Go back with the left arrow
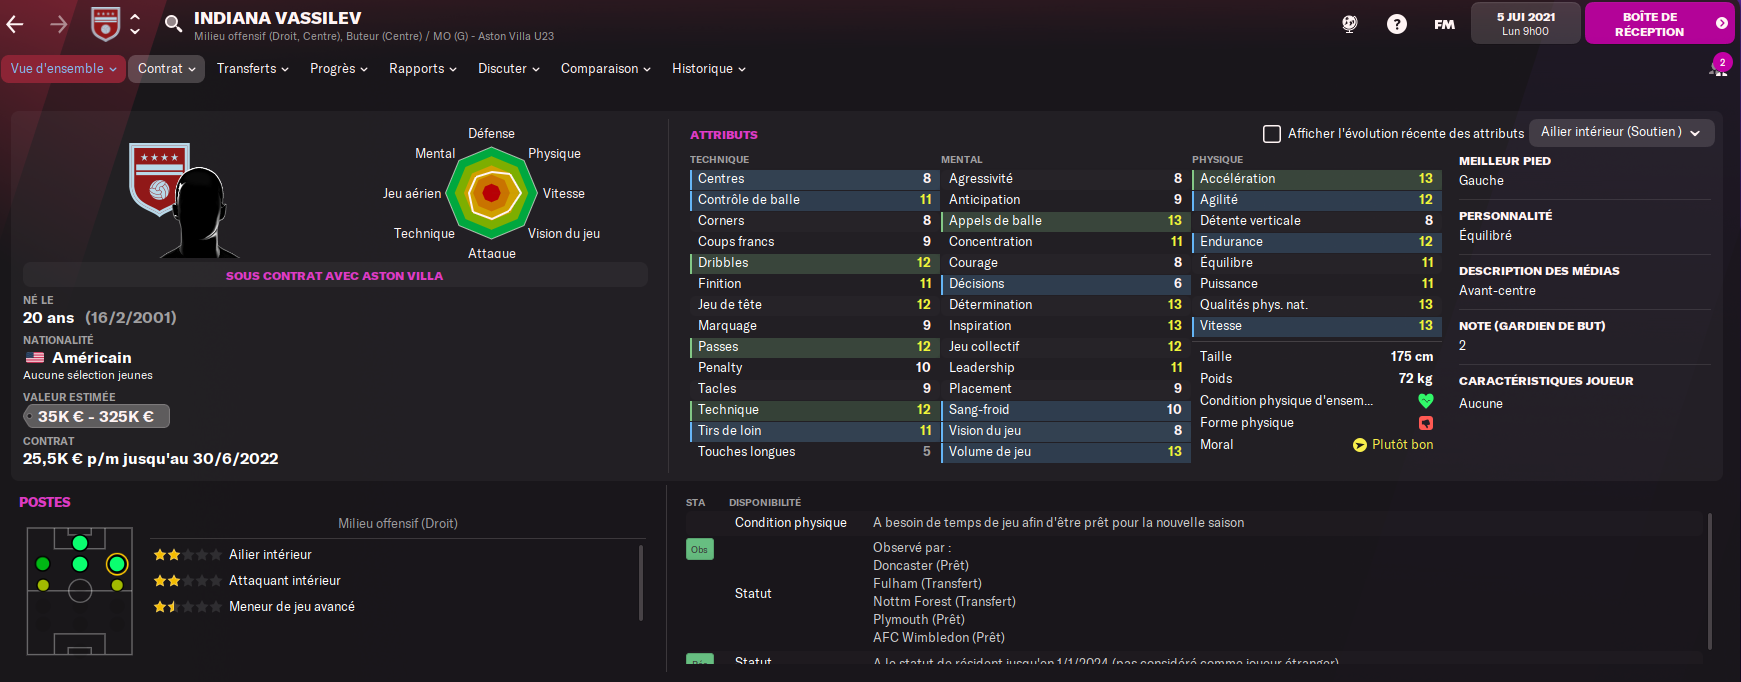Viewport: 1741px width, 682px height. (16, 24)
